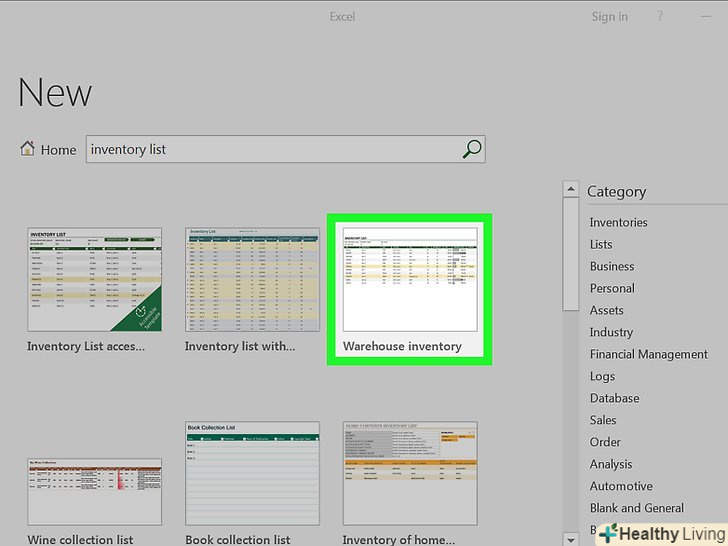The image size is (728, 546).
Task: Choose the Sales category
Action: point(603,420)
